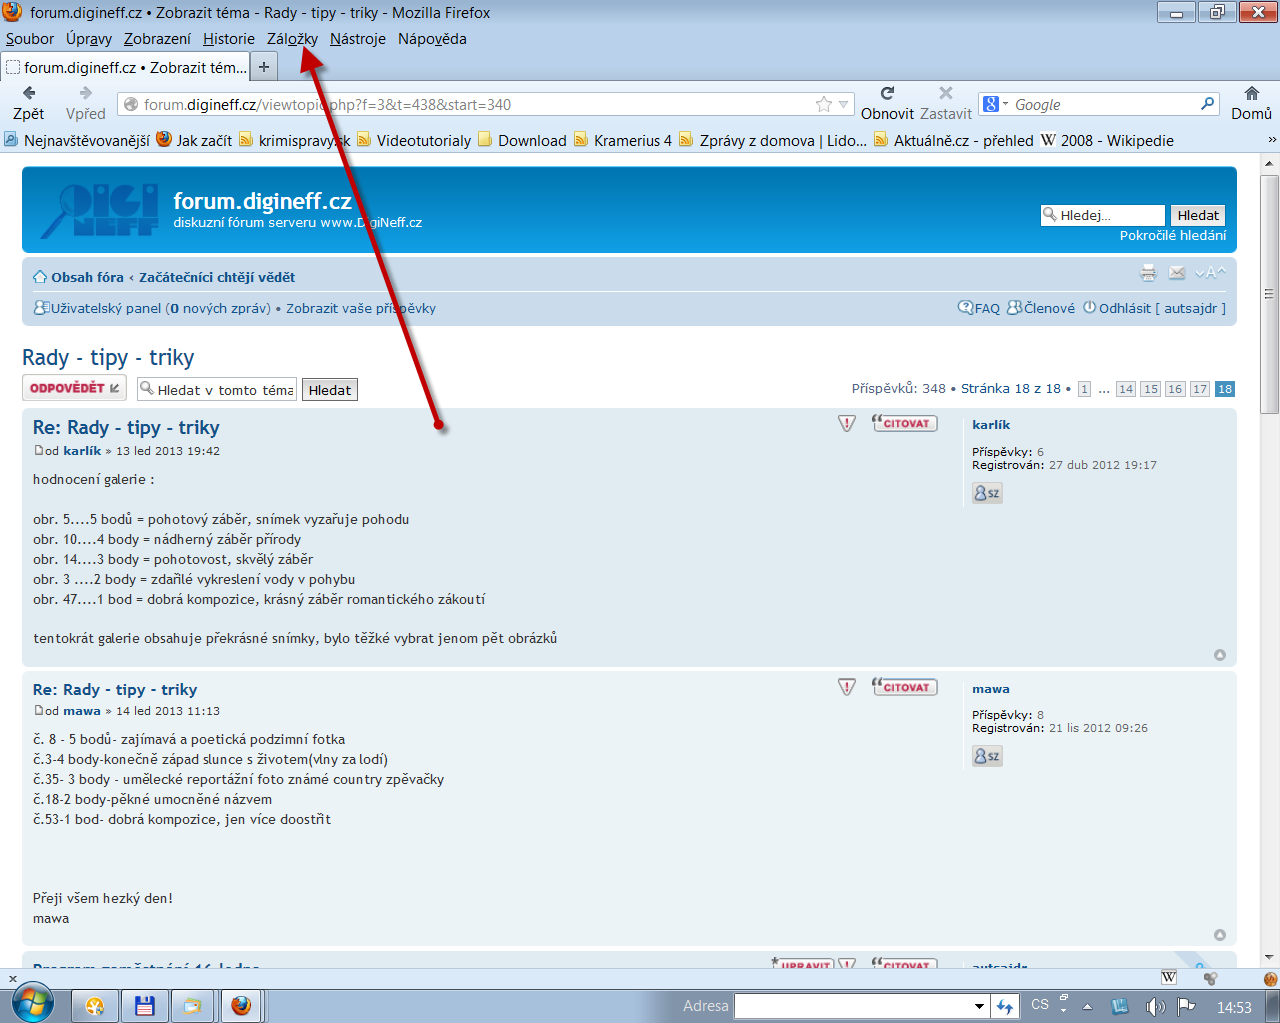Click the vertical page scrollbar thumb
Screen dimensions: 1280x1023
pyautogui.click(x=1269, y=294)
